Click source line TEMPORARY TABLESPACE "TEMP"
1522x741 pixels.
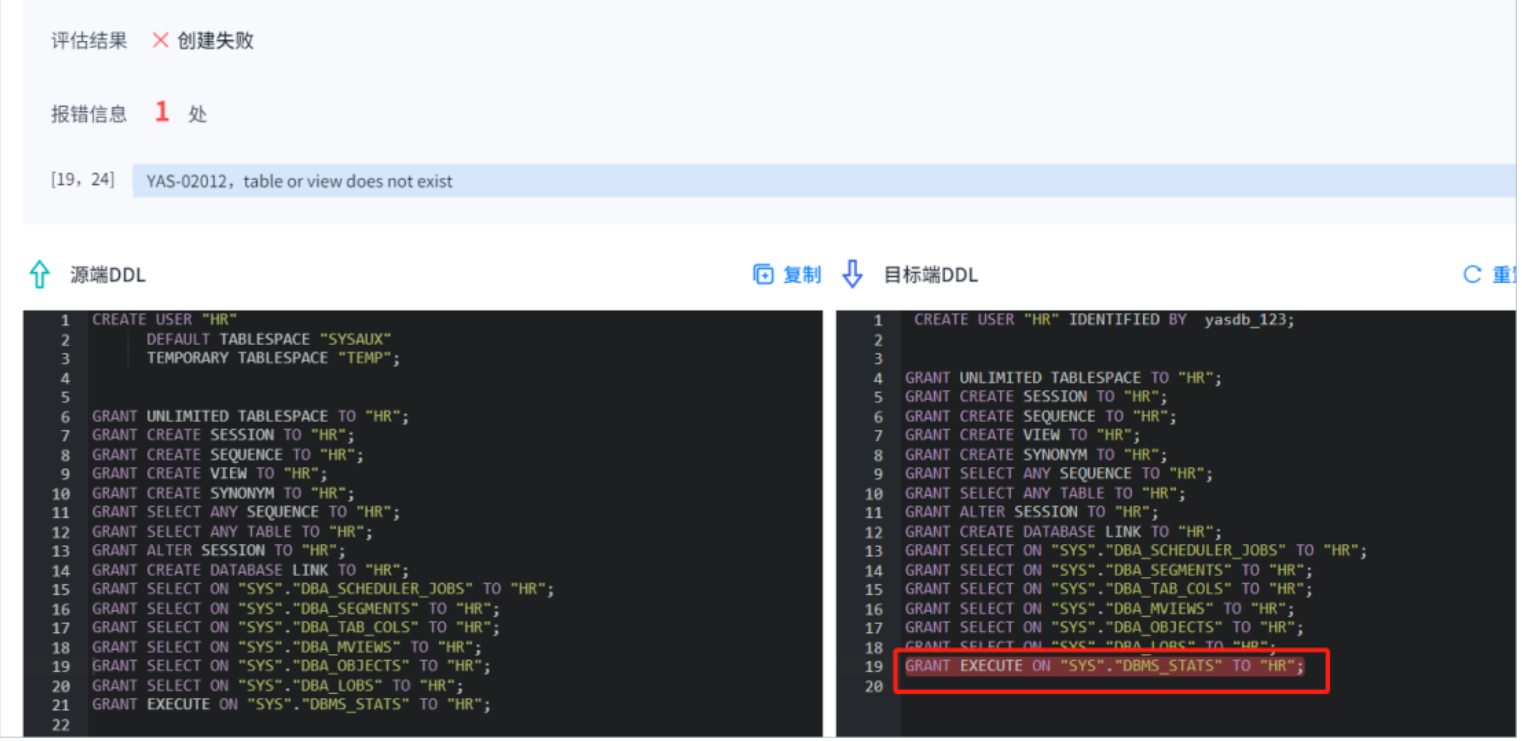click(273, 358)
